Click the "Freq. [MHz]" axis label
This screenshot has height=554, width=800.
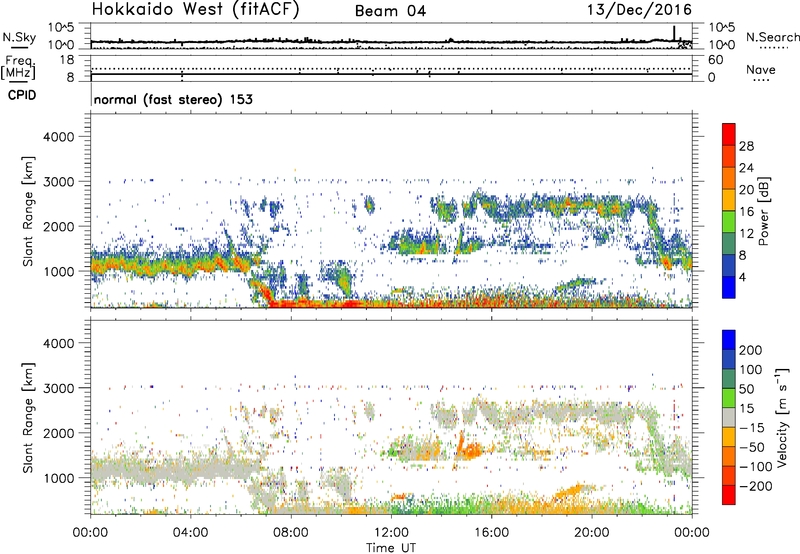[x=18, y=67]
